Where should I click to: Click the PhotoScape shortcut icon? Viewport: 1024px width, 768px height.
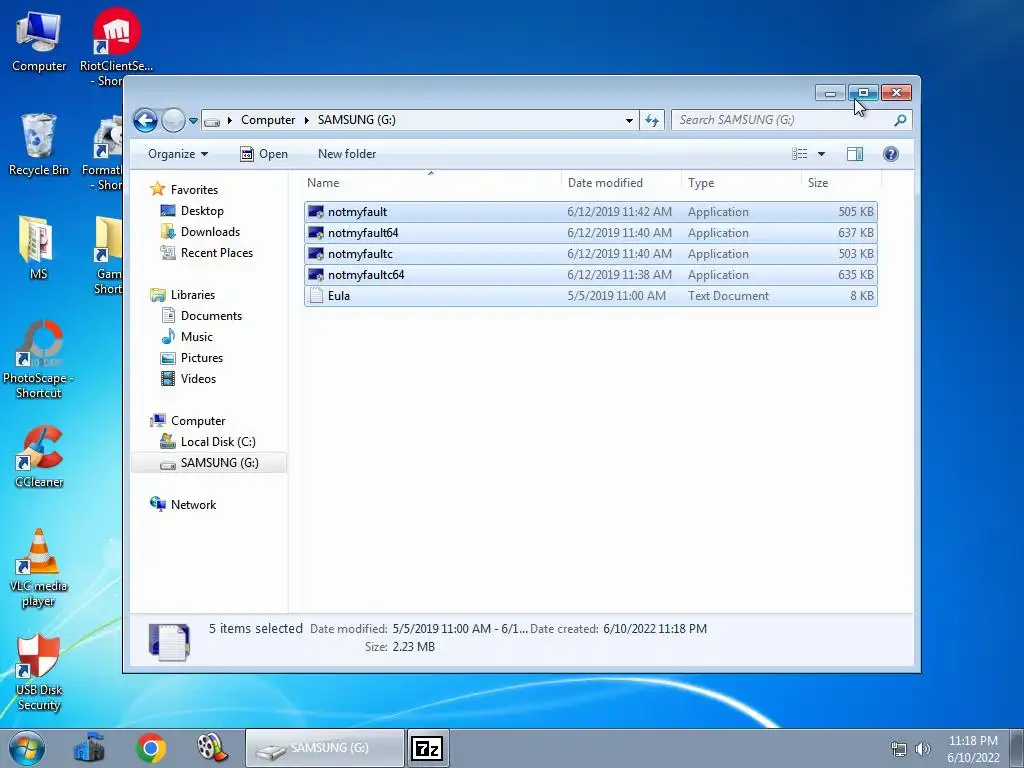(39, 359)
